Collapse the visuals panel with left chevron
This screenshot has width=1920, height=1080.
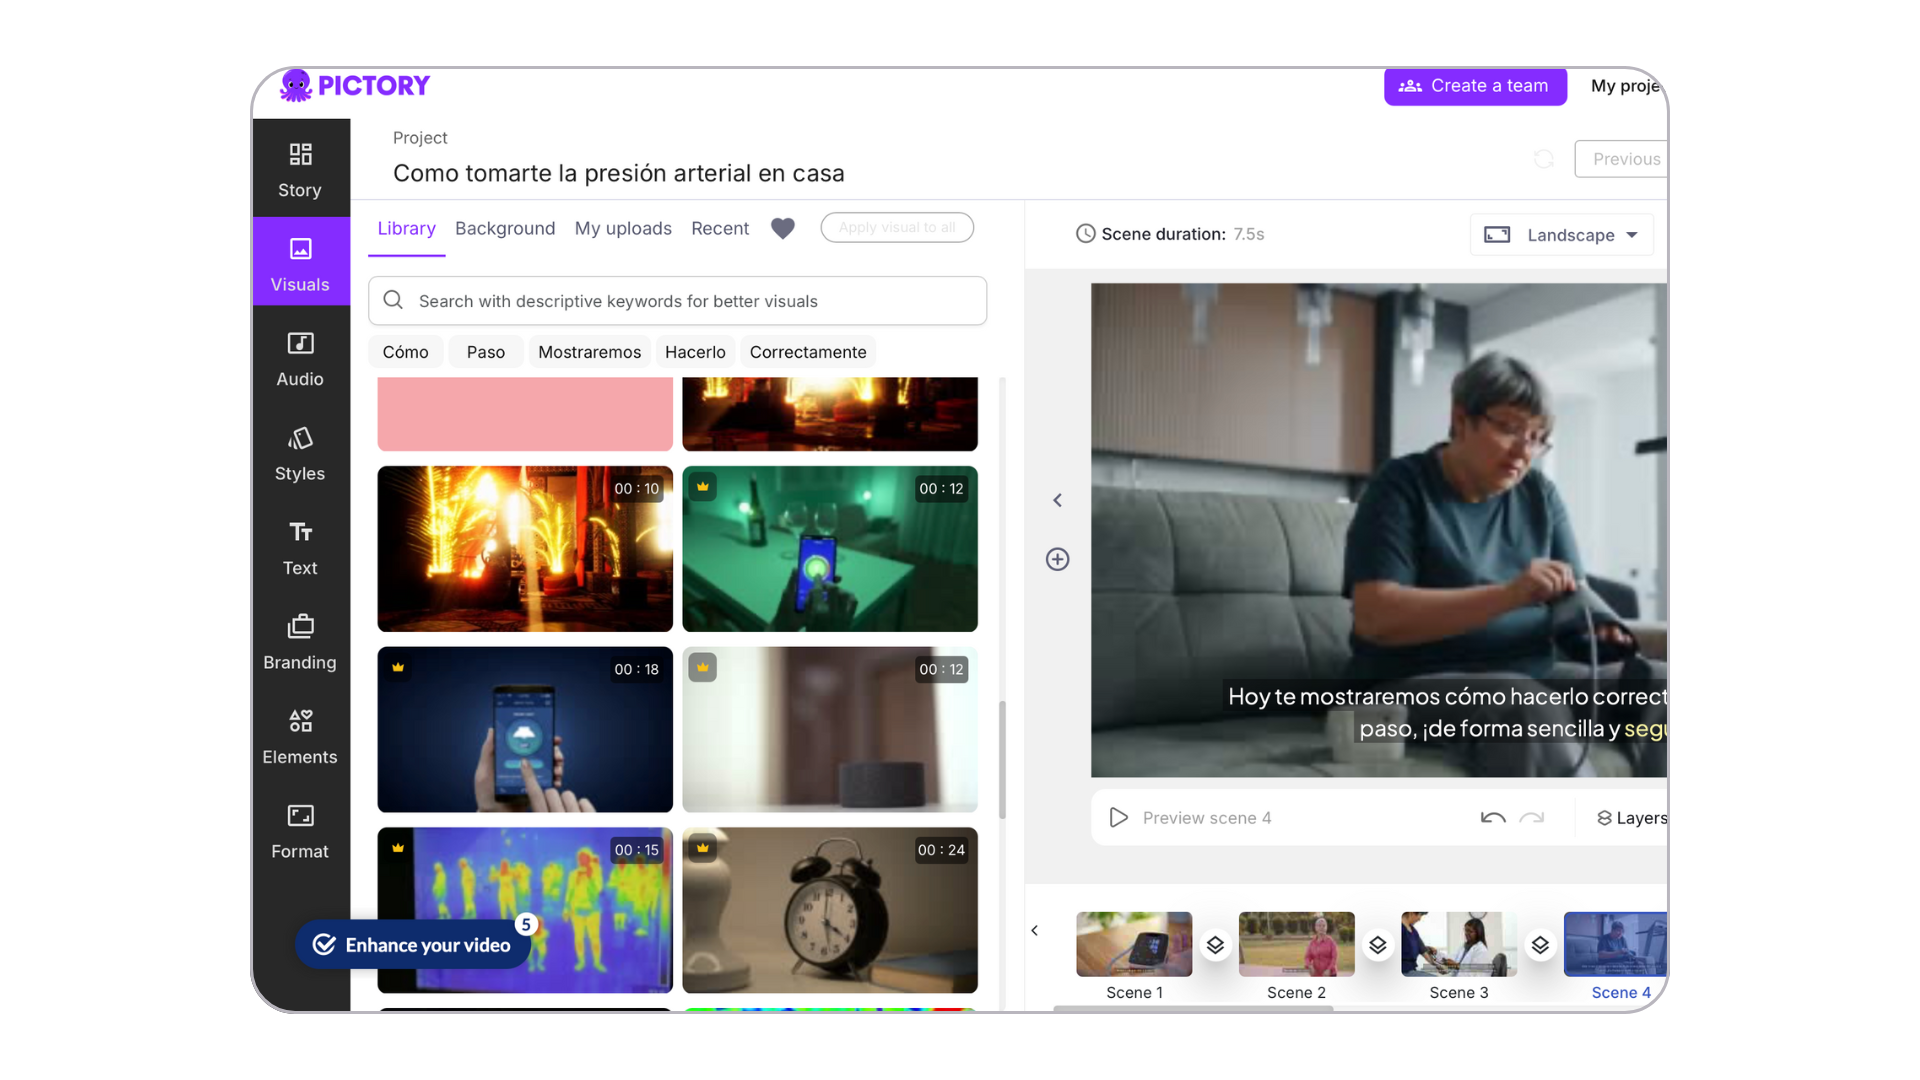pos(1057,500)
